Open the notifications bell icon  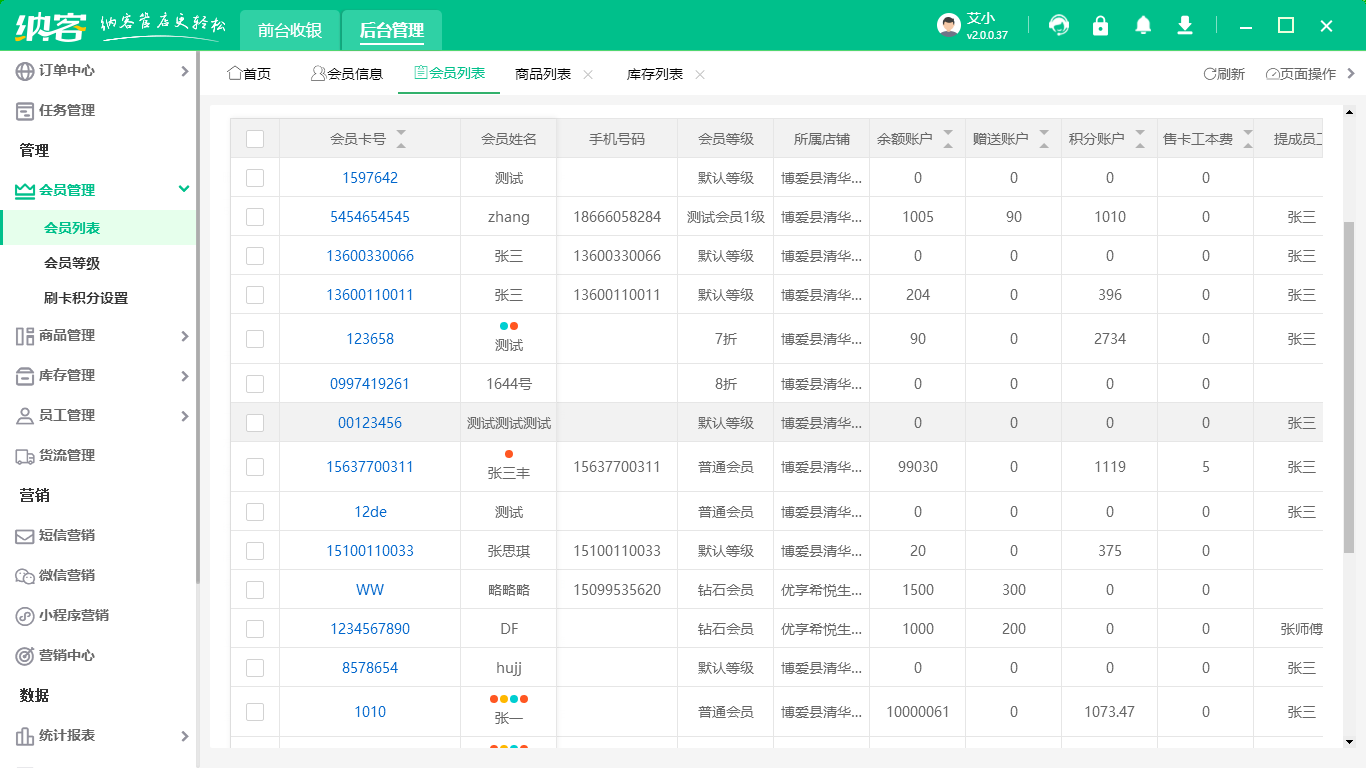(x=1142, y=24)
